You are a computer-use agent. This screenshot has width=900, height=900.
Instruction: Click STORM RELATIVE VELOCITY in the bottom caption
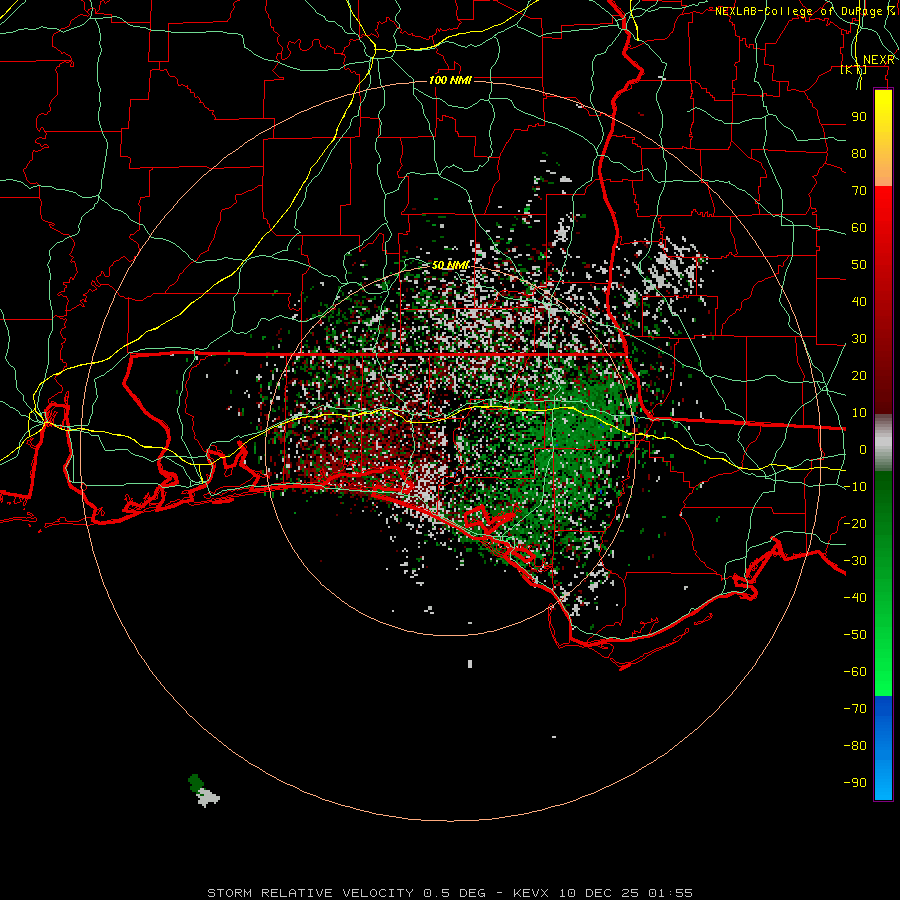point(310,893)
